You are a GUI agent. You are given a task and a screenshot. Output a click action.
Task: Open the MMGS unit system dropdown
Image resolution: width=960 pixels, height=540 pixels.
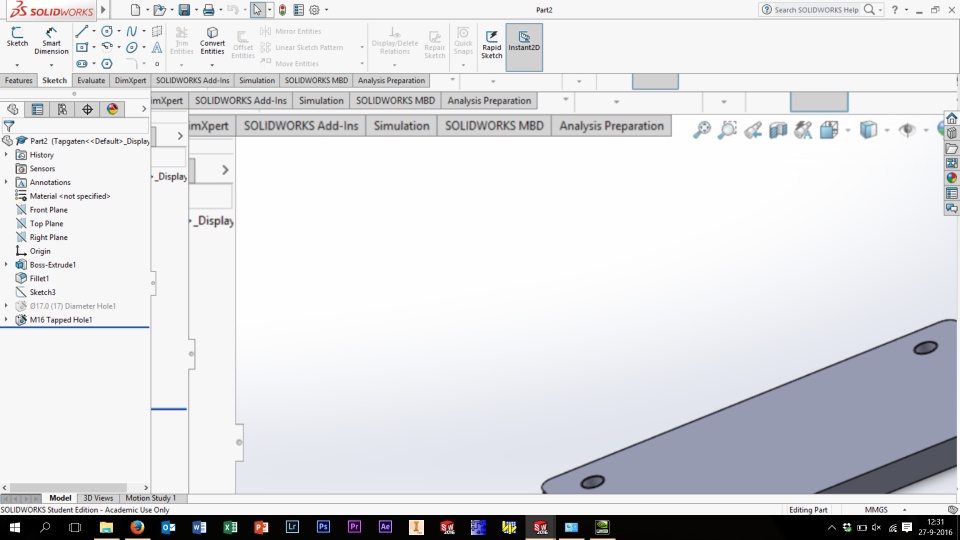coord(904,509)
